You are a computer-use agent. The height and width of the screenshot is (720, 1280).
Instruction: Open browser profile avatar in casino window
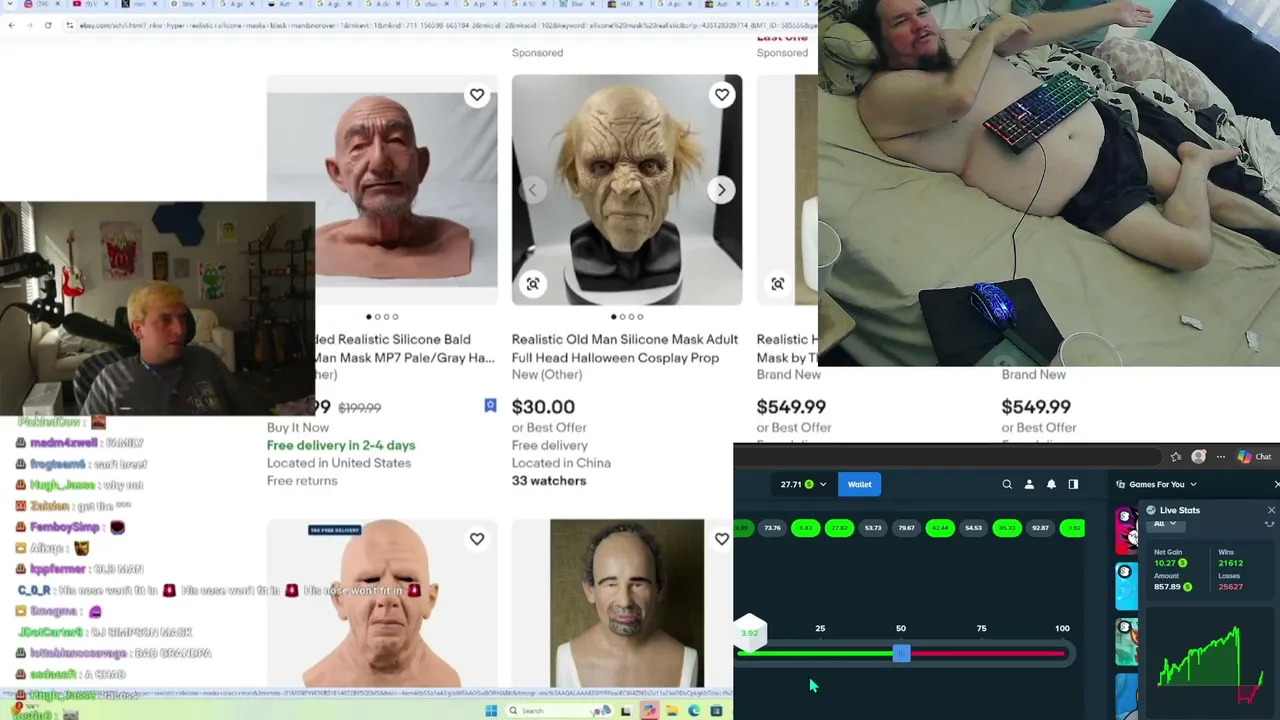(x=1199, y=457)
